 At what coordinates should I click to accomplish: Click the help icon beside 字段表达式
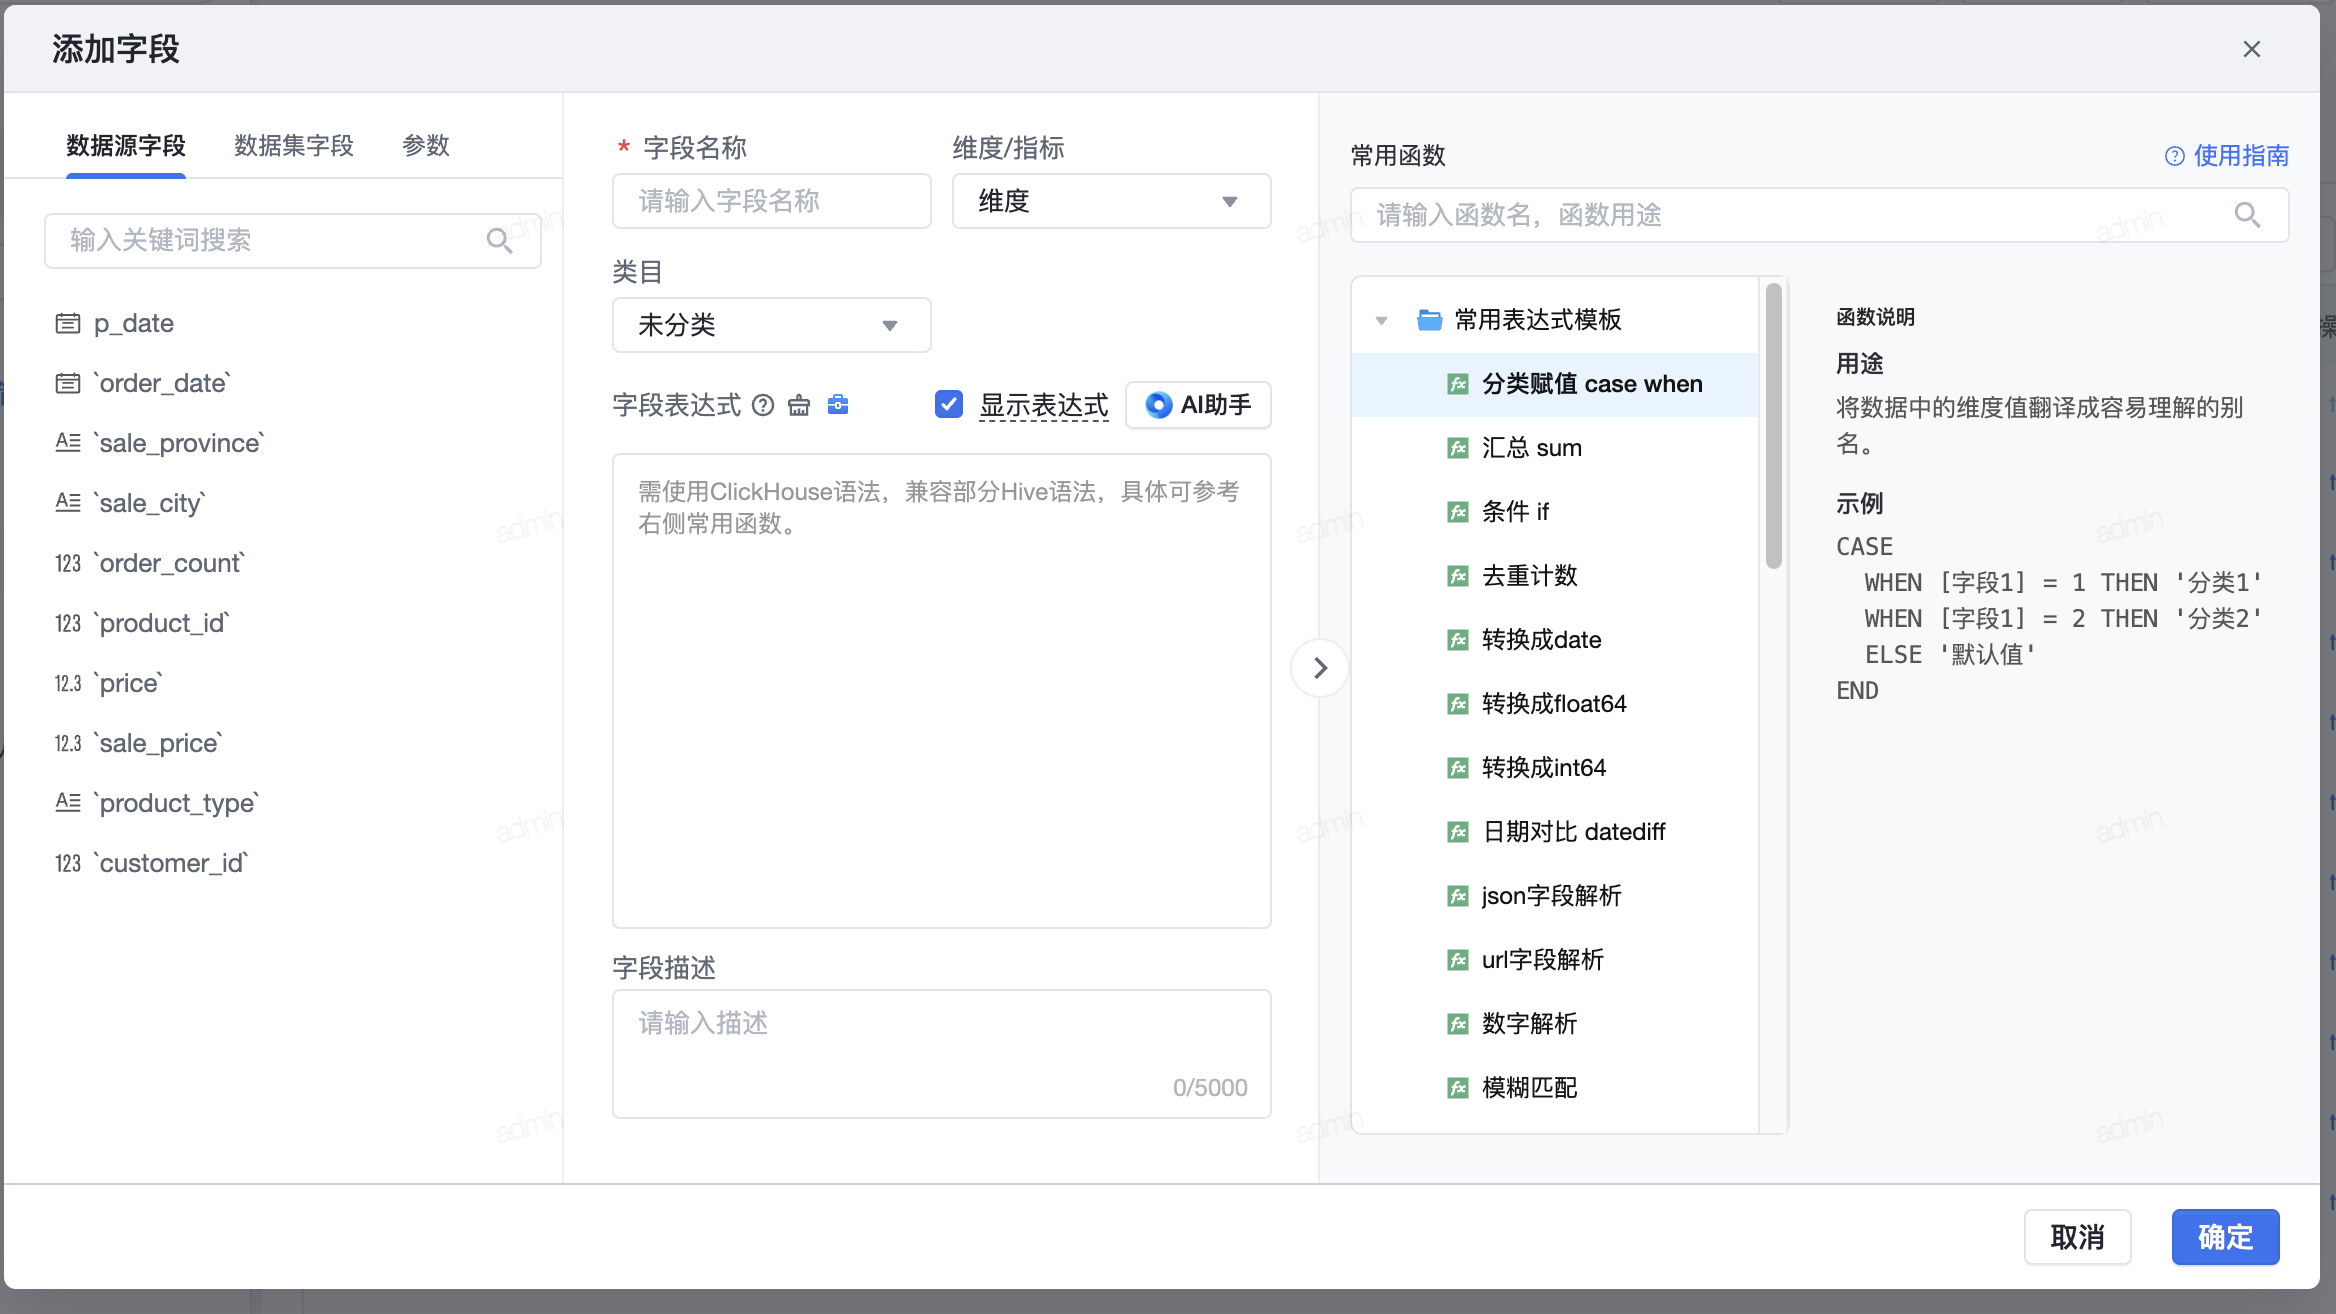pos(763,405)
